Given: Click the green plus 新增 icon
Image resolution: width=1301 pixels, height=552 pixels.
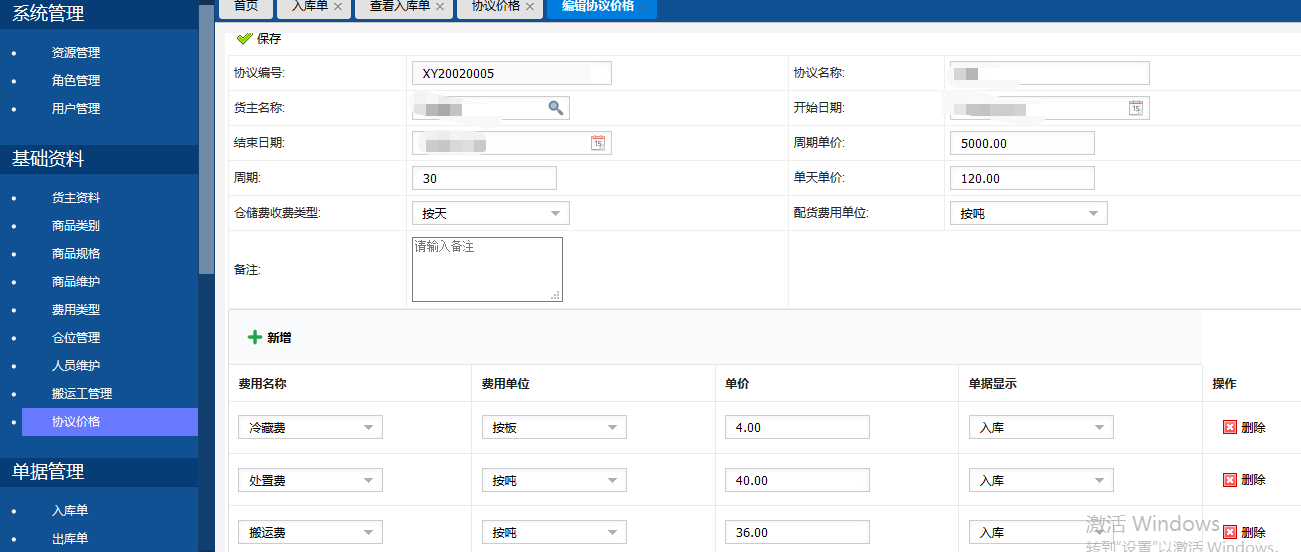Looking at the screenshot, I should point(254,338).
